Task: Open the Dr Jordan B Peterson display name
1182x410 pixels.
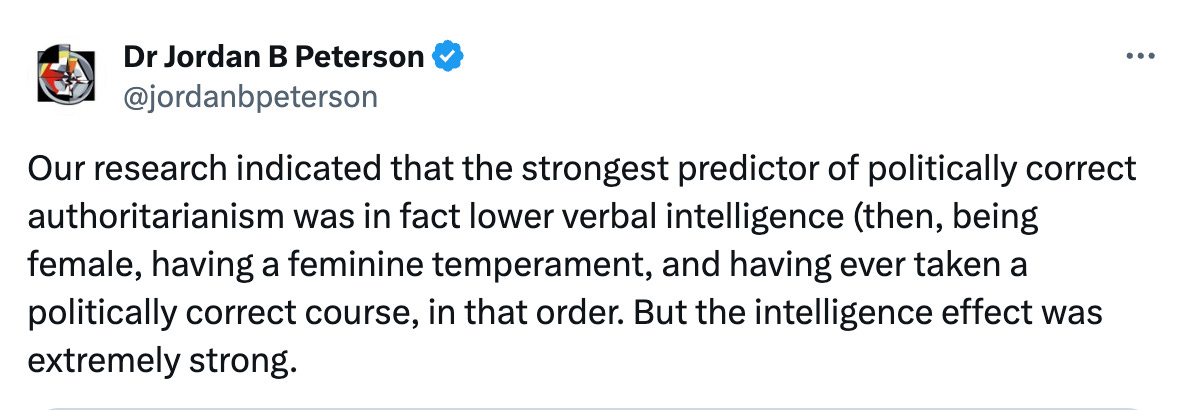Action: (273, 58)
